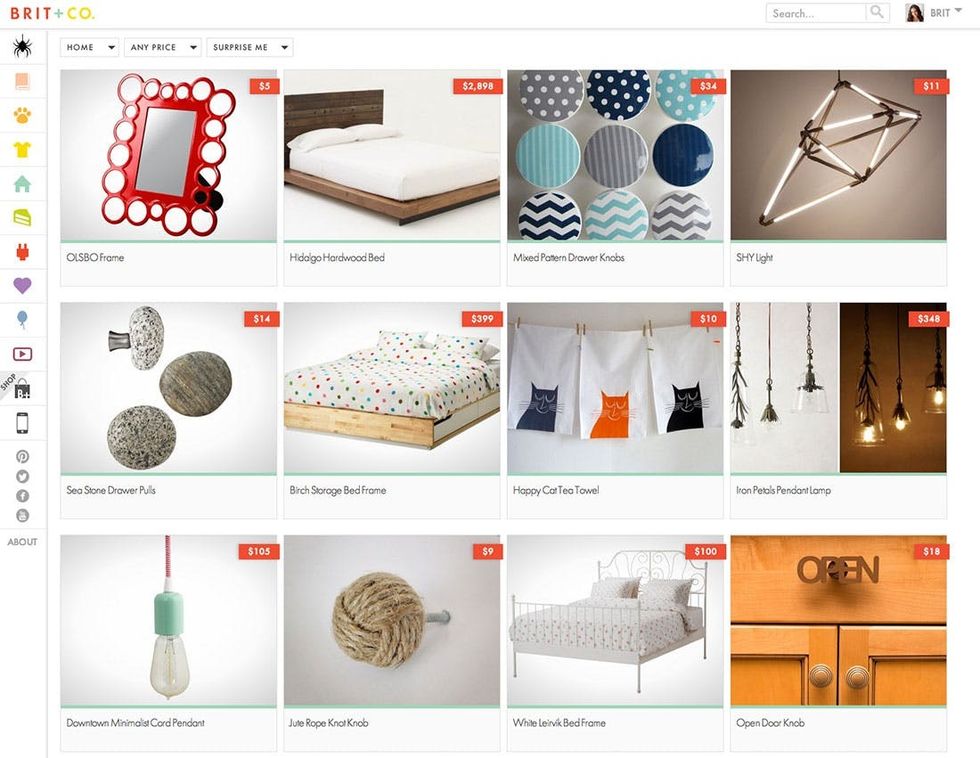Click the black spider icon in sidebar
980x758 pixels.
22,47
